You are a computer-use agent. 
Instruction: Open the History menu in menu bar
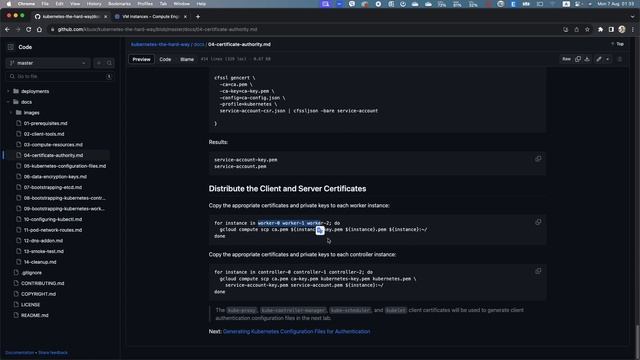click(x=94, y=4)
